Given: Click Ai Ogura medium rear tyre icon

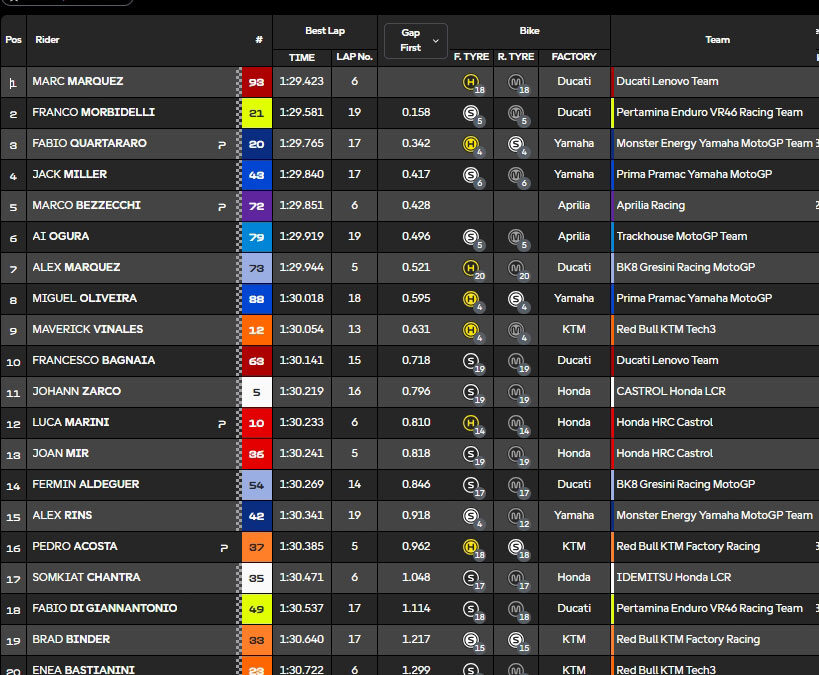Looking at the screenshot, I should (x=516, y=237).
